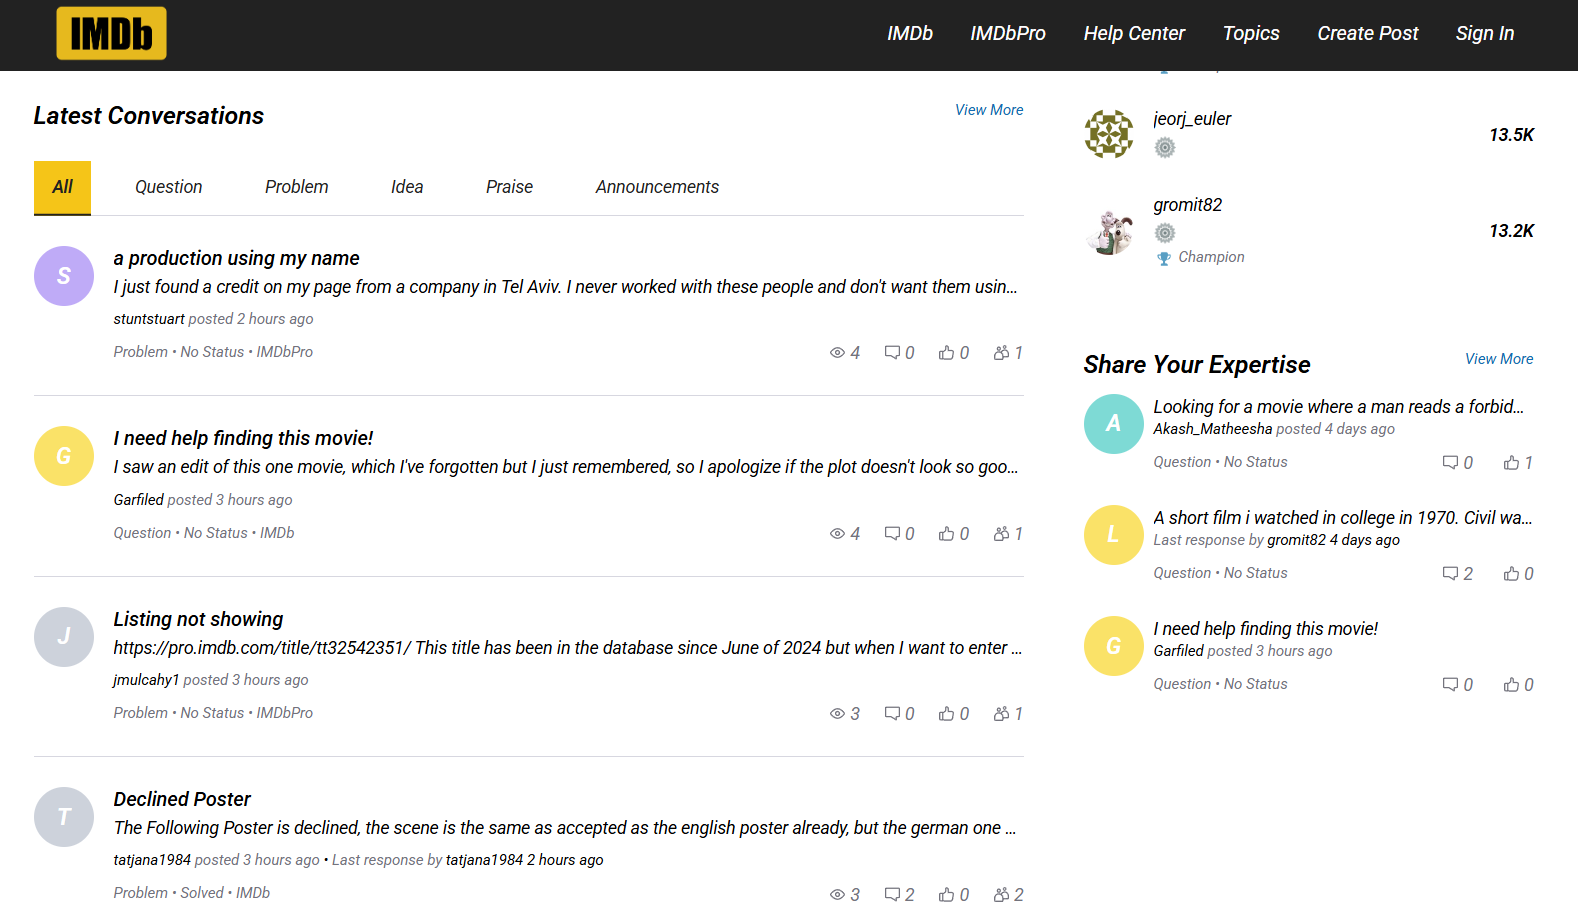This screenshot has width=1578, height=907.
Task: Open Garfiled's profile link under the Latest Conversations post
Action: click(x=138, y=500)
